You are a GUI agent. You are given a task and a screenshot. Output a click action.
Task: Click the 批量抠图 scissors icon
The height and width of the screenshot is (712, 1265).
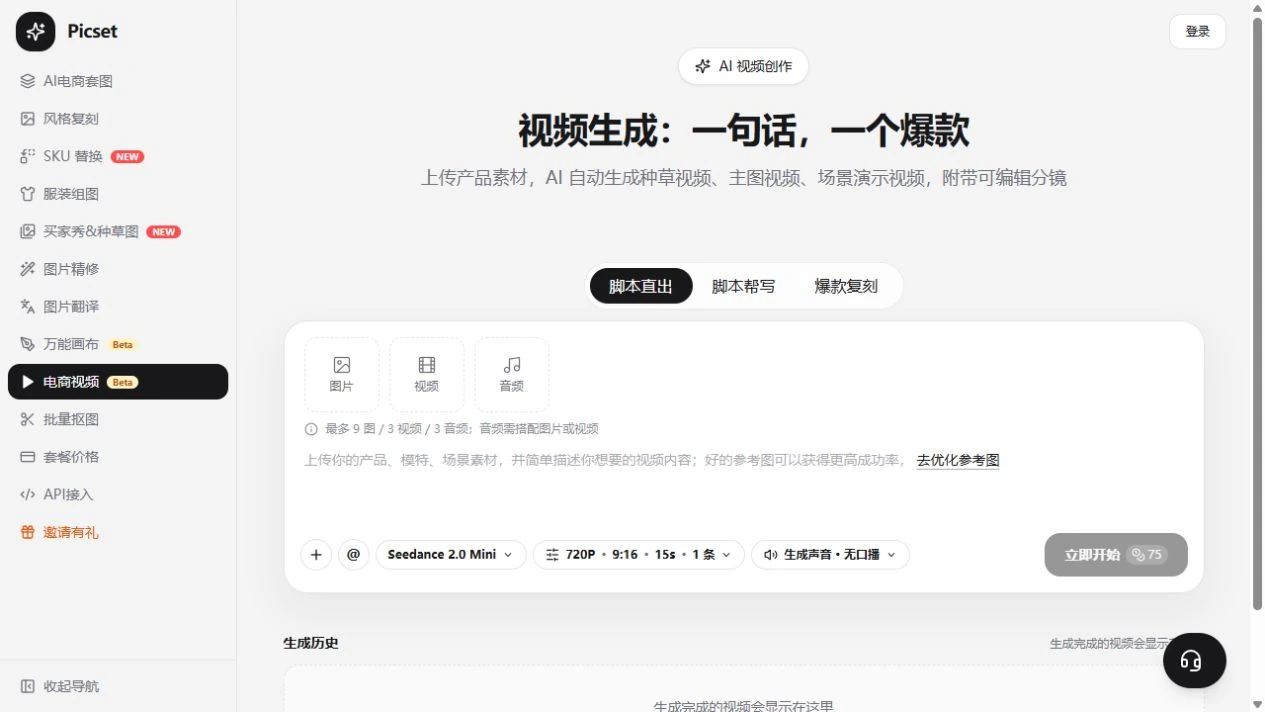pos(27,419)
